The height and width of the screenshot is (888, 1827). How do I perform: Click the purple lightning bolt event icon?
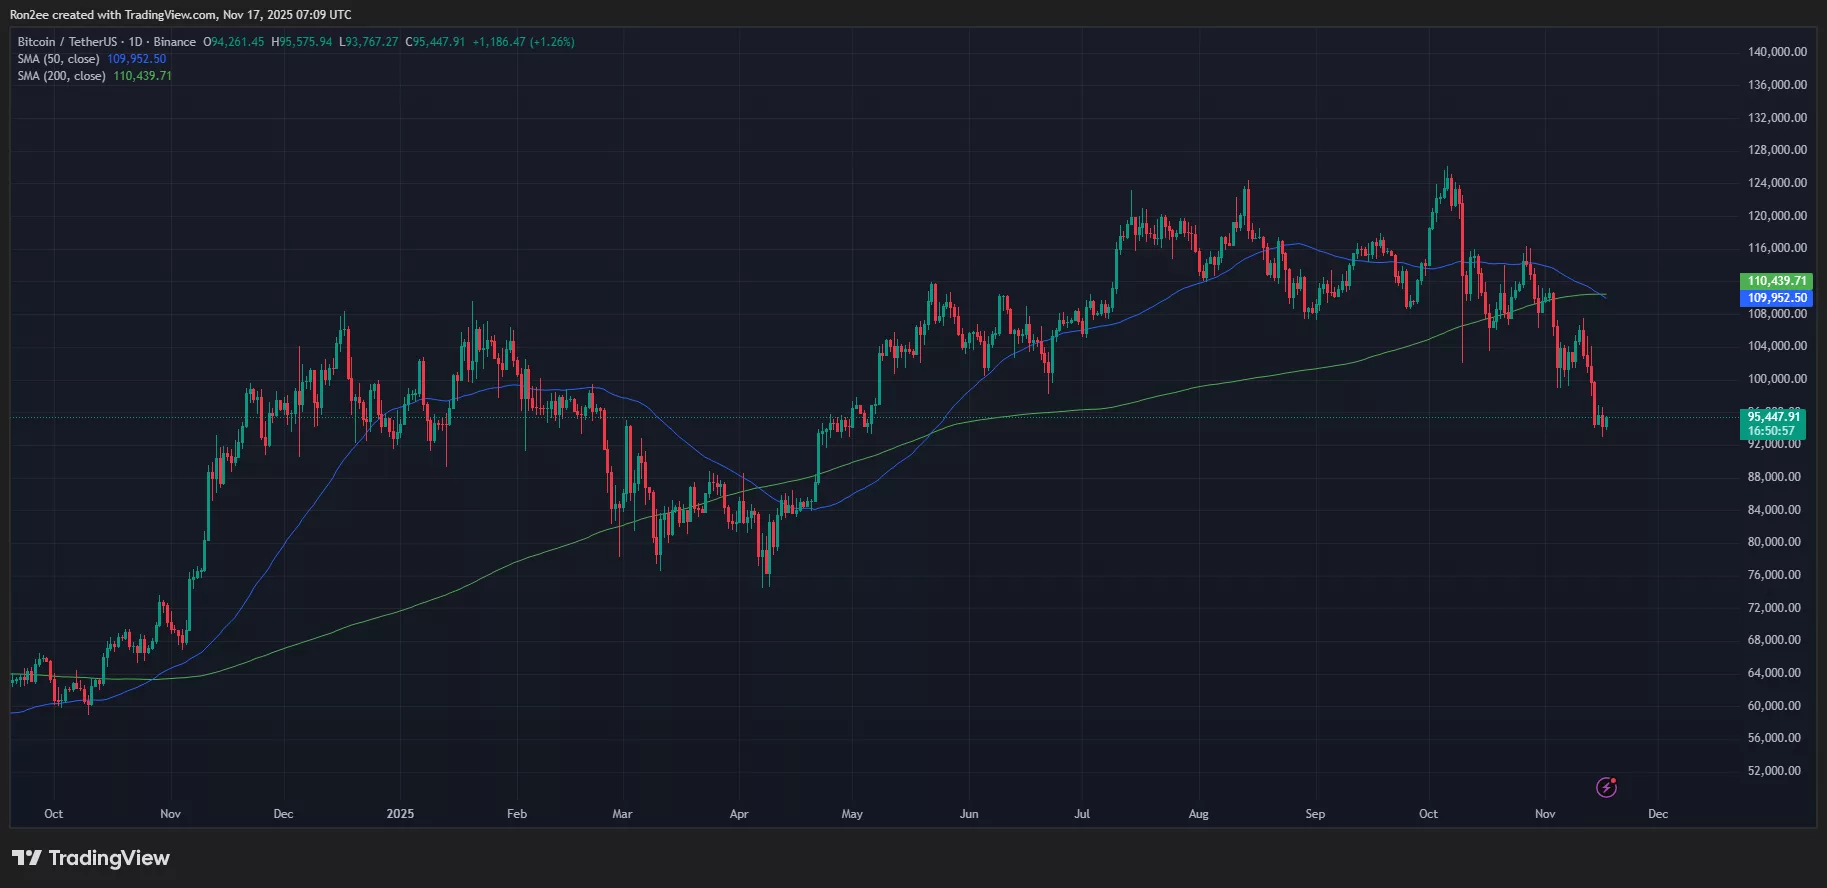point(1606,787)
